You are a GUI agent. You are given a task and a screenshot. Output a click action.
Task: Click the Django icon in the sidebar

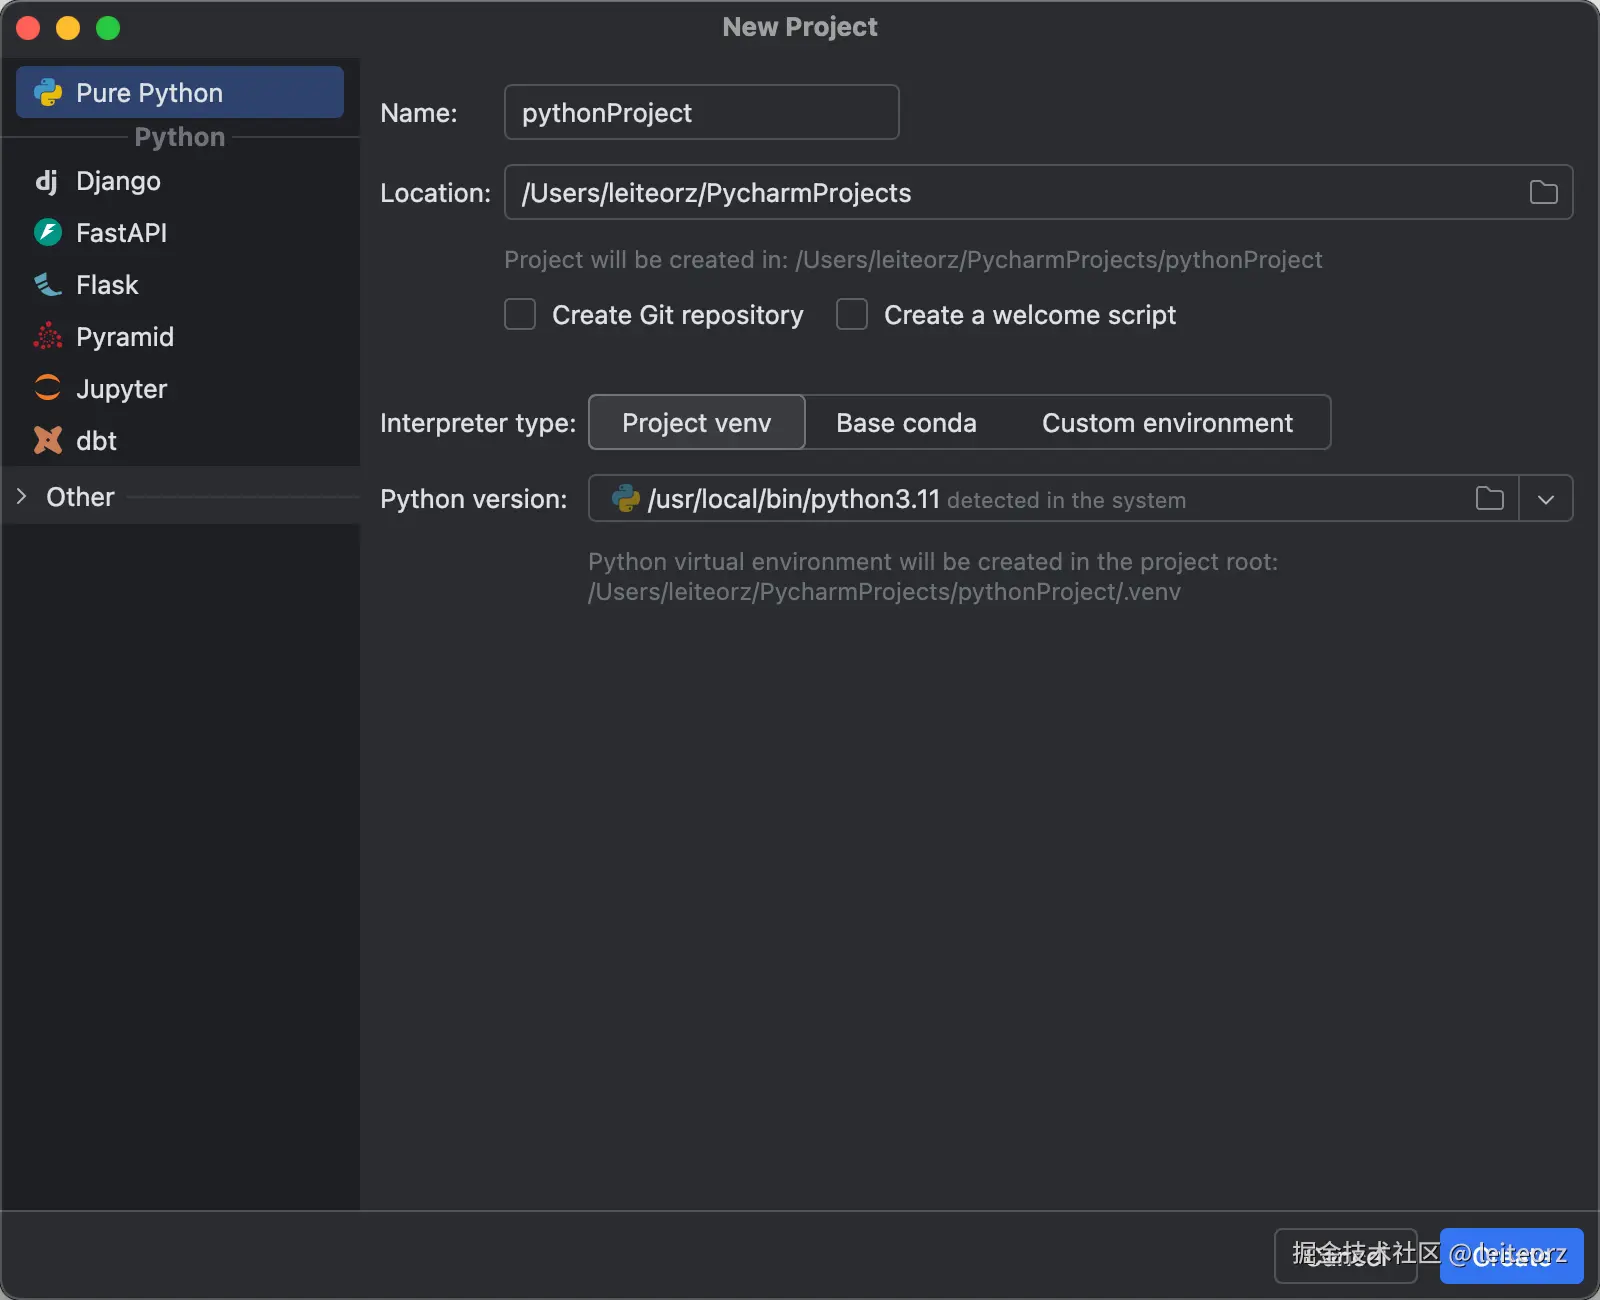(x=46, y=181)
